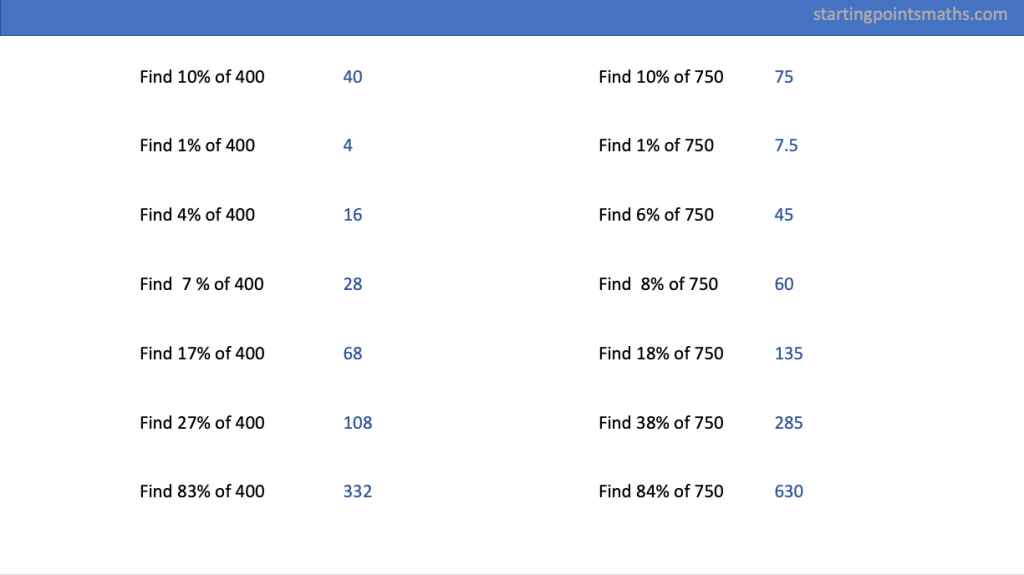
Task: Click the startingpointsmaths.com link
Action: [x=909, y=14]
